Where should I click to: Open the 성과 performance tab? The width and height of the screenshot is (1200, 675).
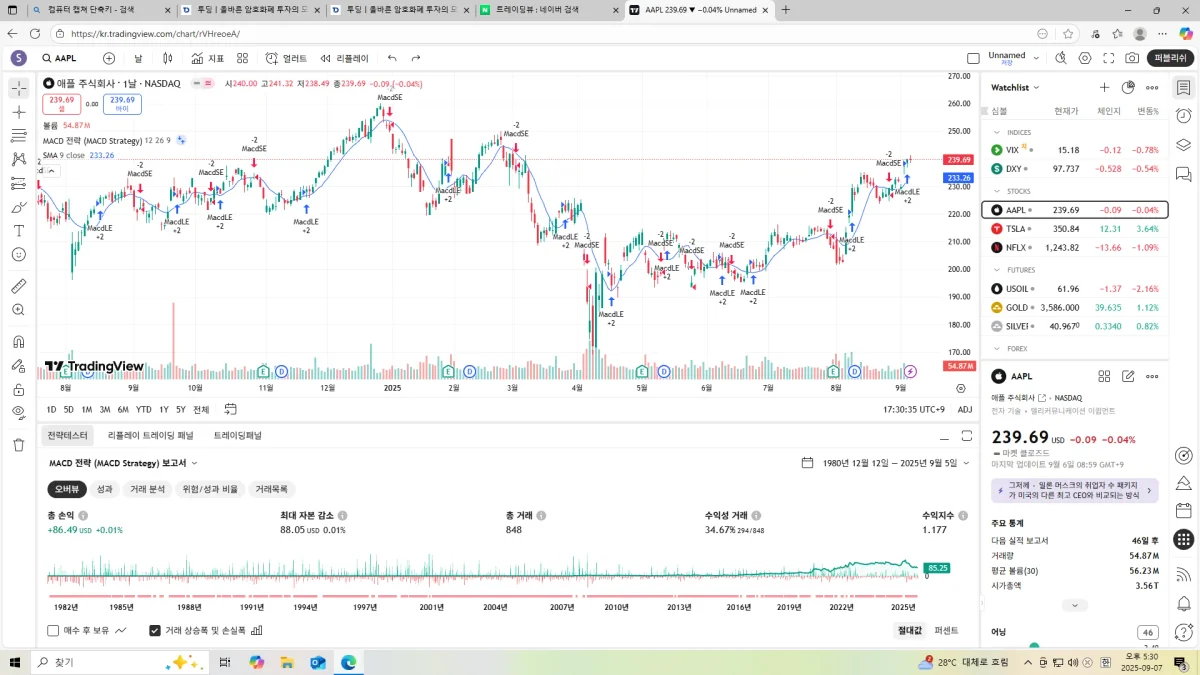[x=104, y=489]
